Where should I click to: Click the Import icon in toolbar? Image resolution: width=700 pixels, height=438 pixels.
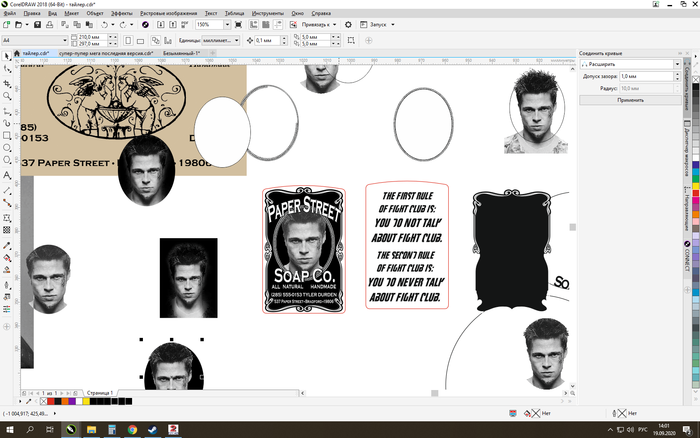point(161,25)
